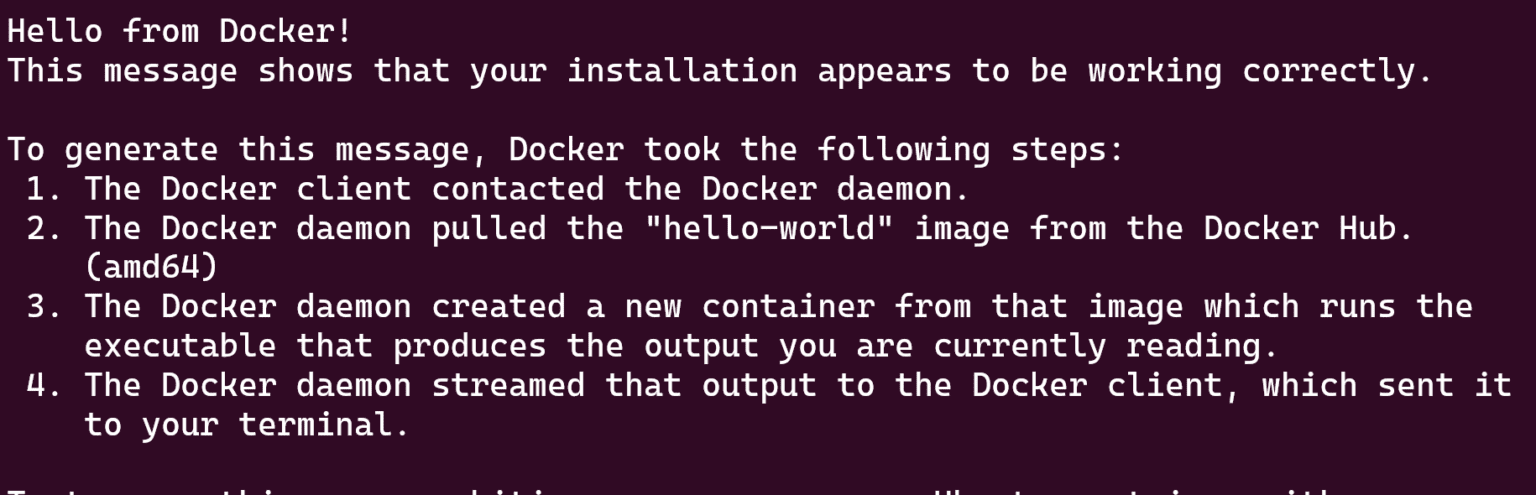Click the word "executable" in the output

click(x=180, y=346)
